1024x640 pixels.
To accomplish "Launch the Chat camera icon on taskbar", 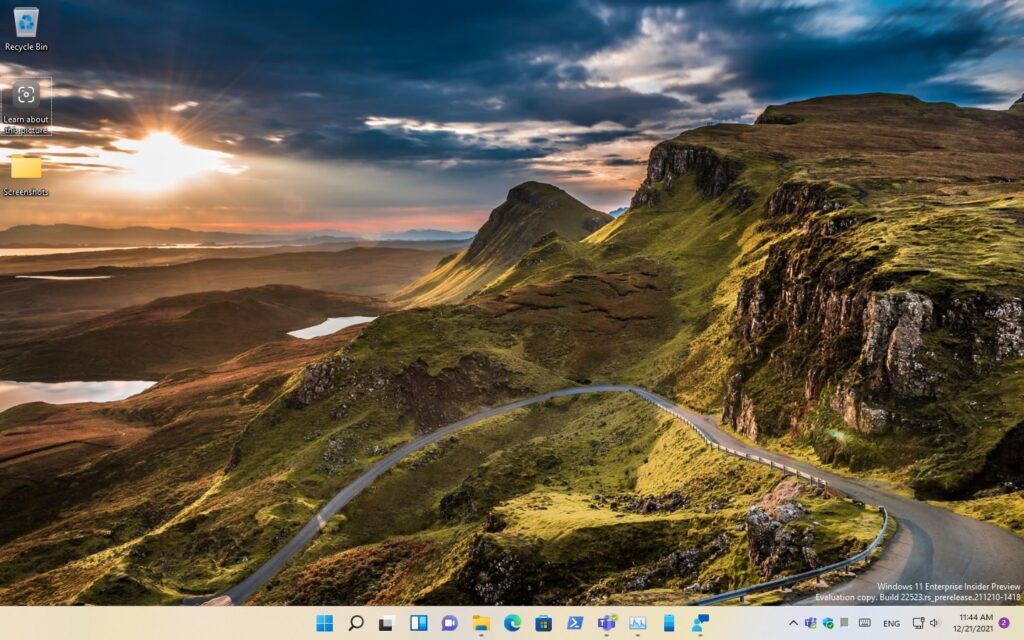I will (x=450, y=623).
